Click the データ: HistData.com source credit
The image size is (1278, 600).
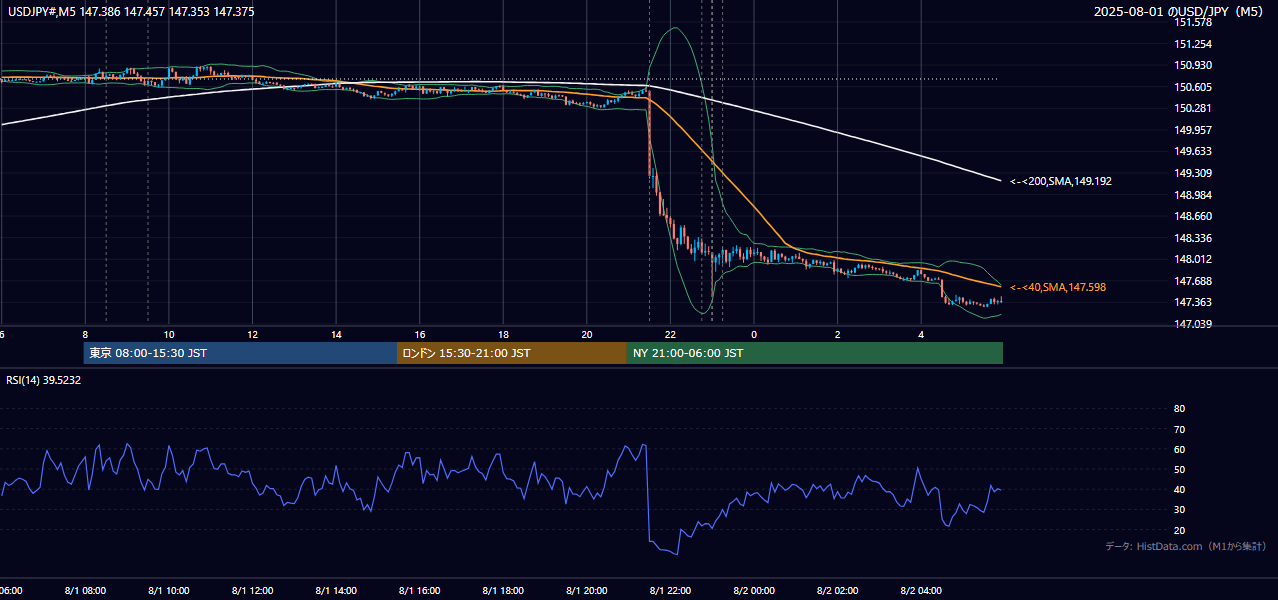click(x=1185, y=546)
